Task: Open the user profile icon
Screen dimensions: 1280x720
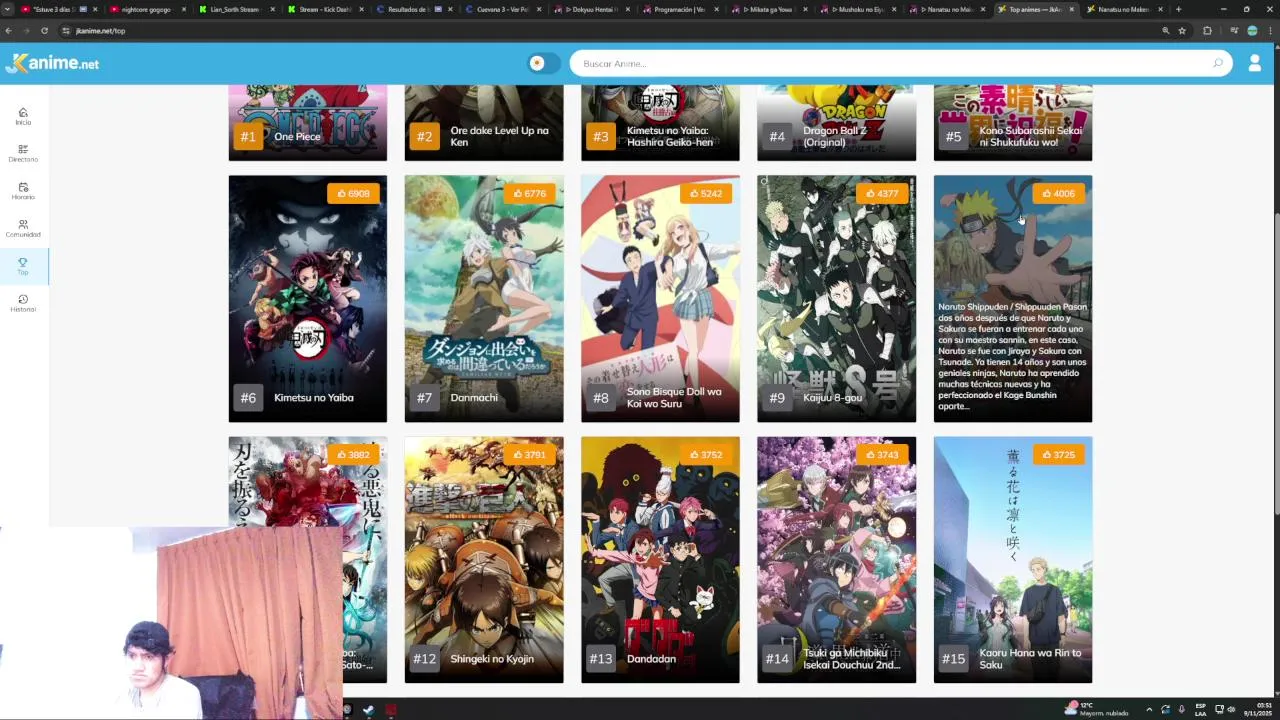Action: coord(1255,63)
